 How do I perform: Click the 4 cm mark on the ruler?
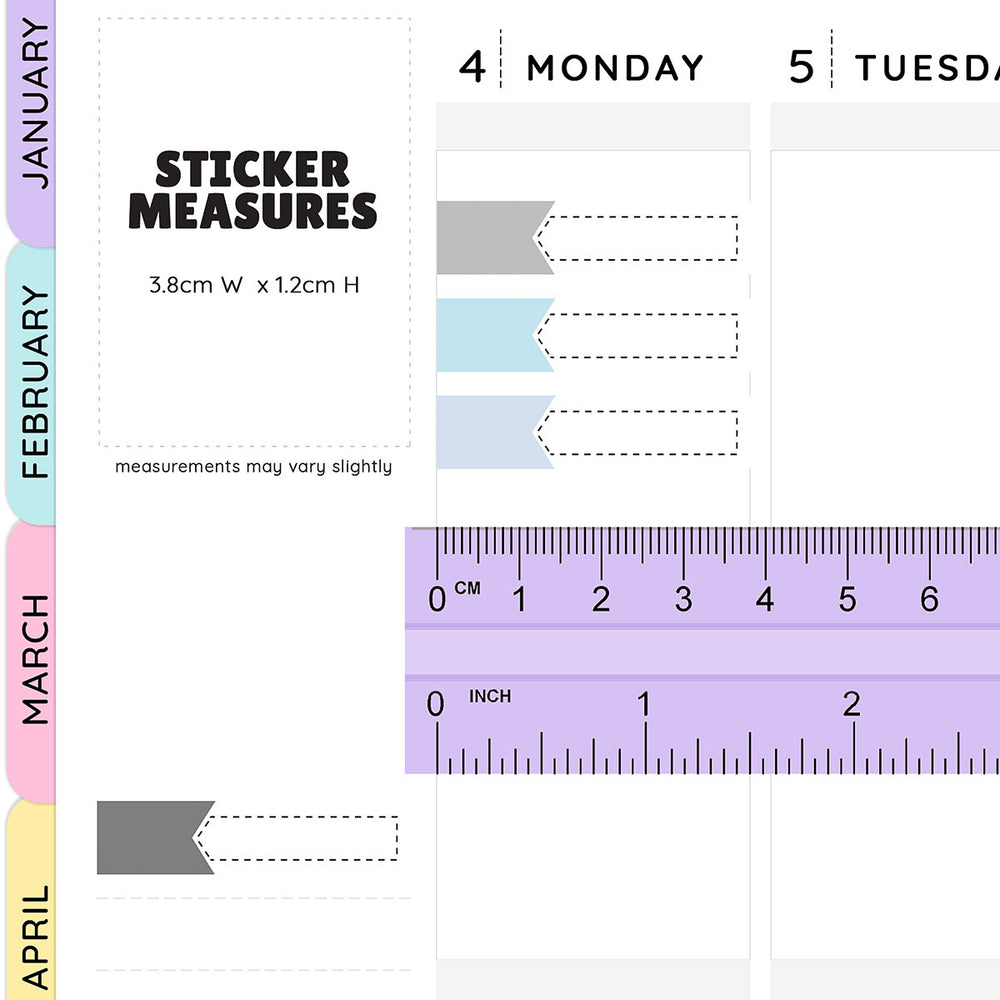click(765, 600)
